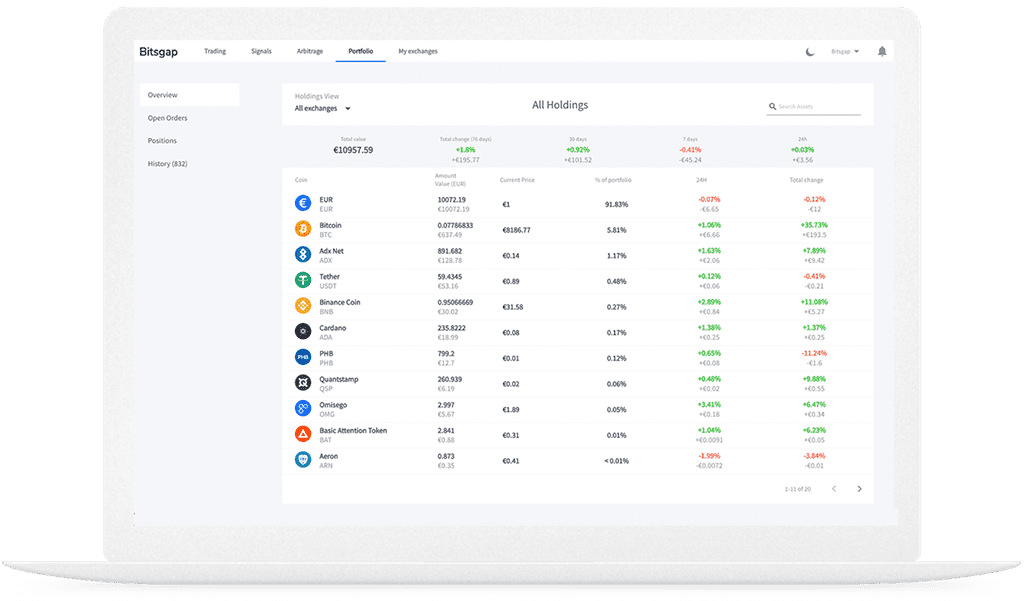Open Positions in sidebar
The image size is (1024, 601).
(x=162, y=140)
